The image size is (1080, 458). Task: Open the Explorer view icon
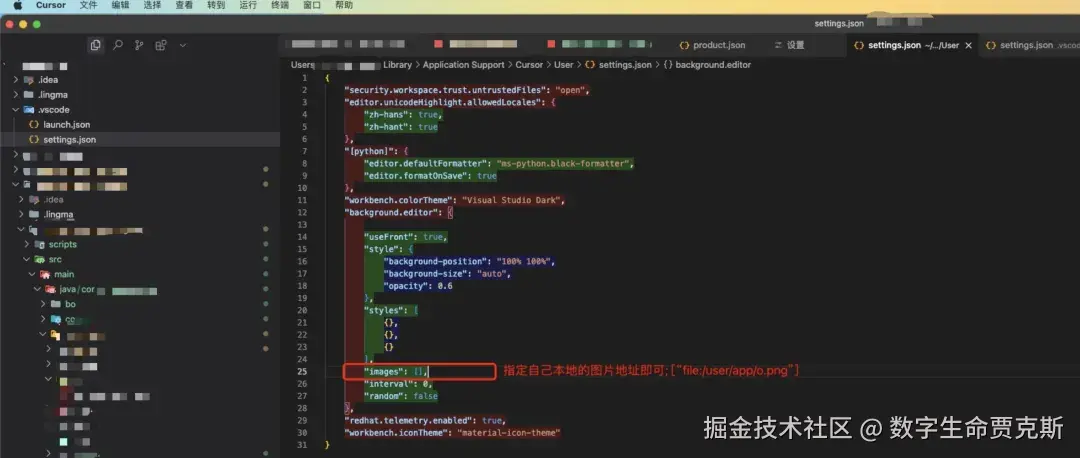click(x=95, y=45)
